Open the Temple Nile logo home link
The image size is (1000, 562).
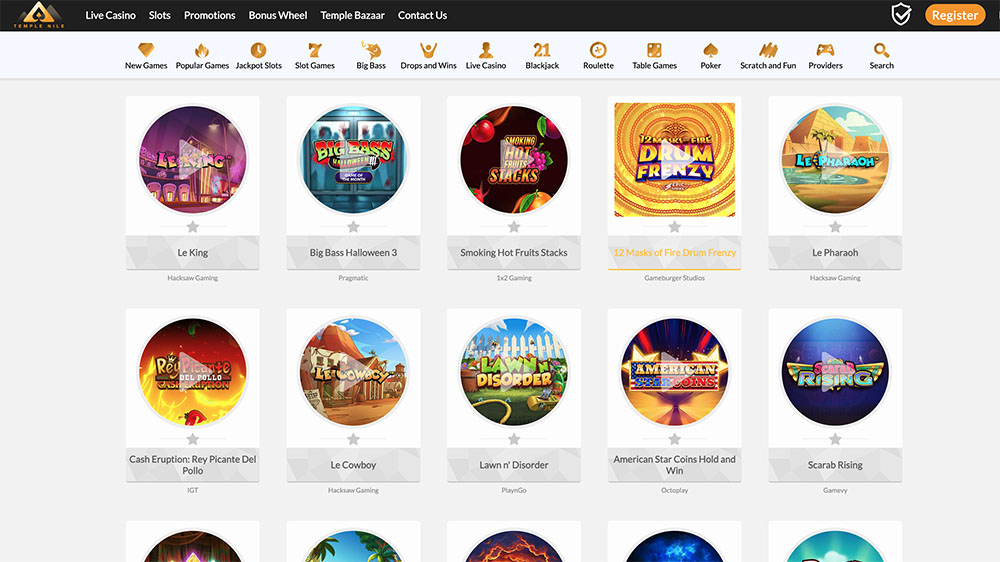click(x=39, y=15)
